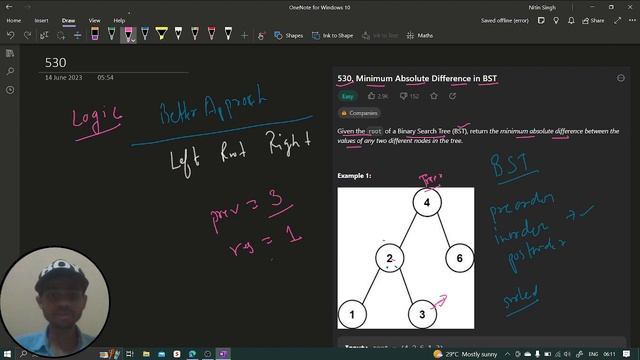Click the Saved offline (error) status
This screenshot has width=640, height=360.
(x=504, y=20)
